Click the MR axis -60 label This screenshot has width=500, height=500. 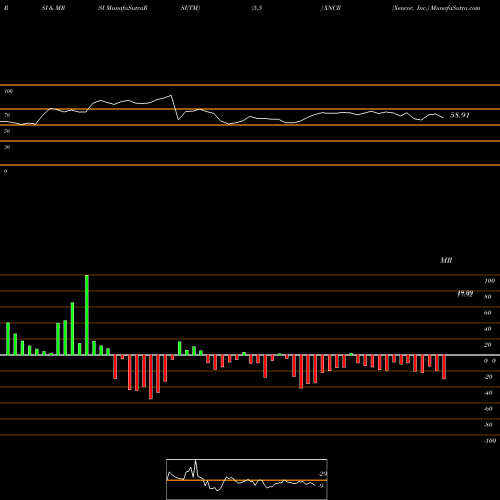[488, 409]
